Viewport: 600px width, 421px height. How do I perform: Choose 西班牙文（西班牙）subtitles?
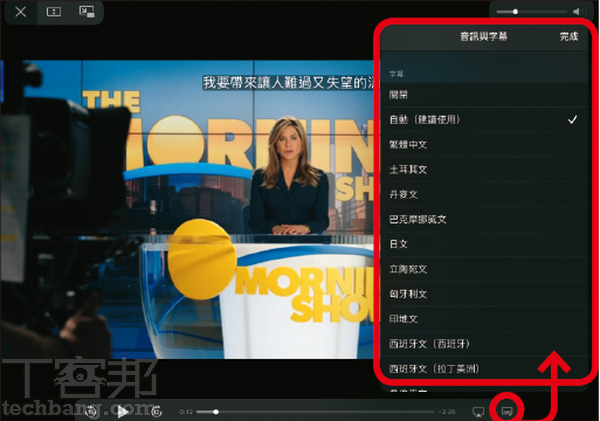pos(484,344)
